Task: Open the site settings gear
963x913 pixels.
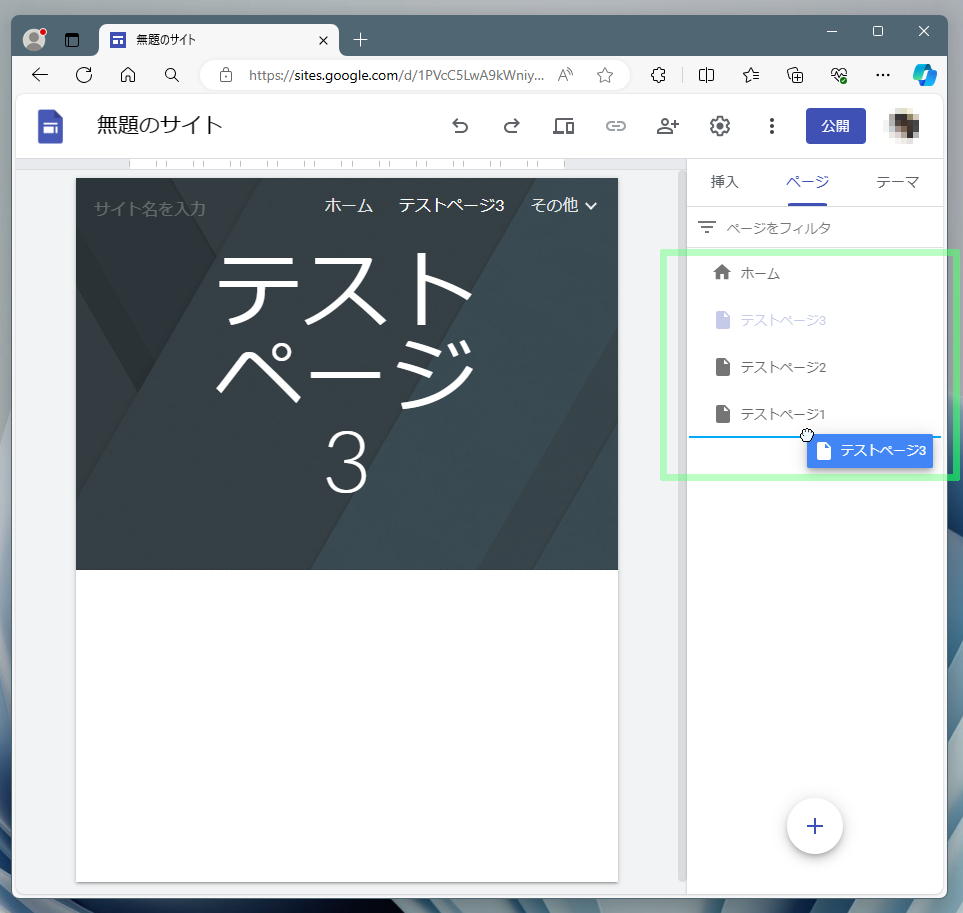Action: point(720,126)
